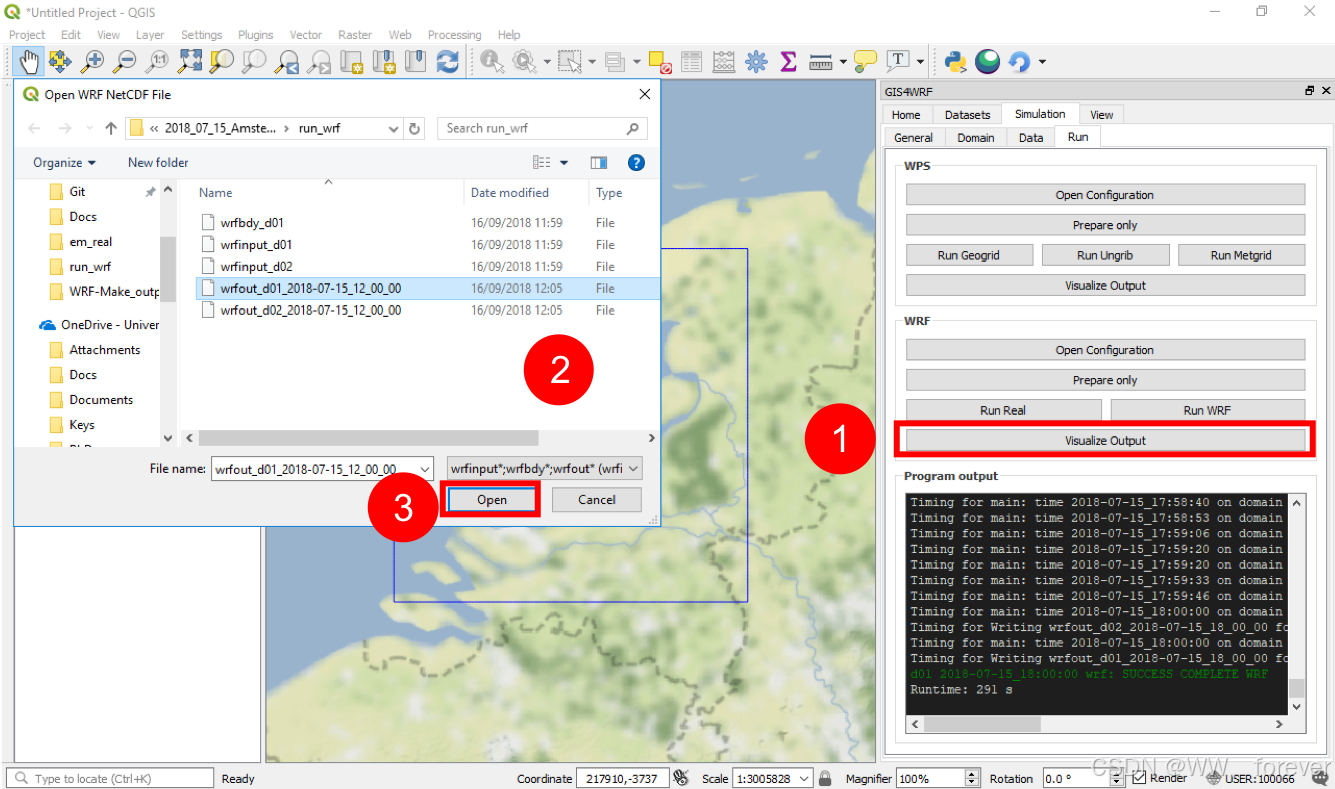Open the plugin reloader dropdown arrow
The height and width of the screenshot is (789, 1335).
coord(1042,62)
